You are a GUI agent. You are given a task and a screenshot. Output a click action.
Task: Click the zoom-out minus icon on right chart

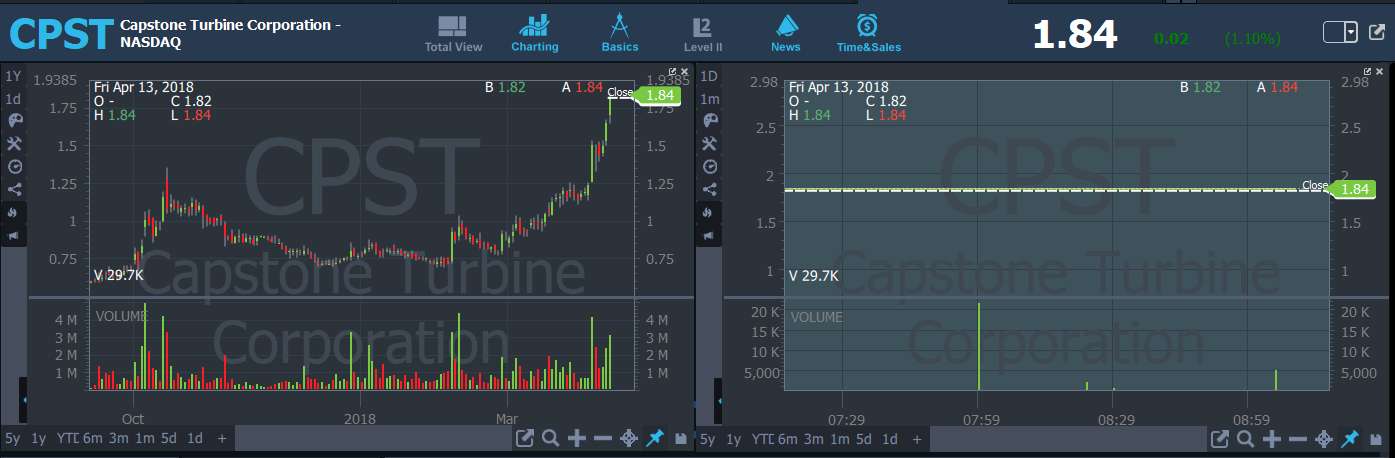point(1298,438)
